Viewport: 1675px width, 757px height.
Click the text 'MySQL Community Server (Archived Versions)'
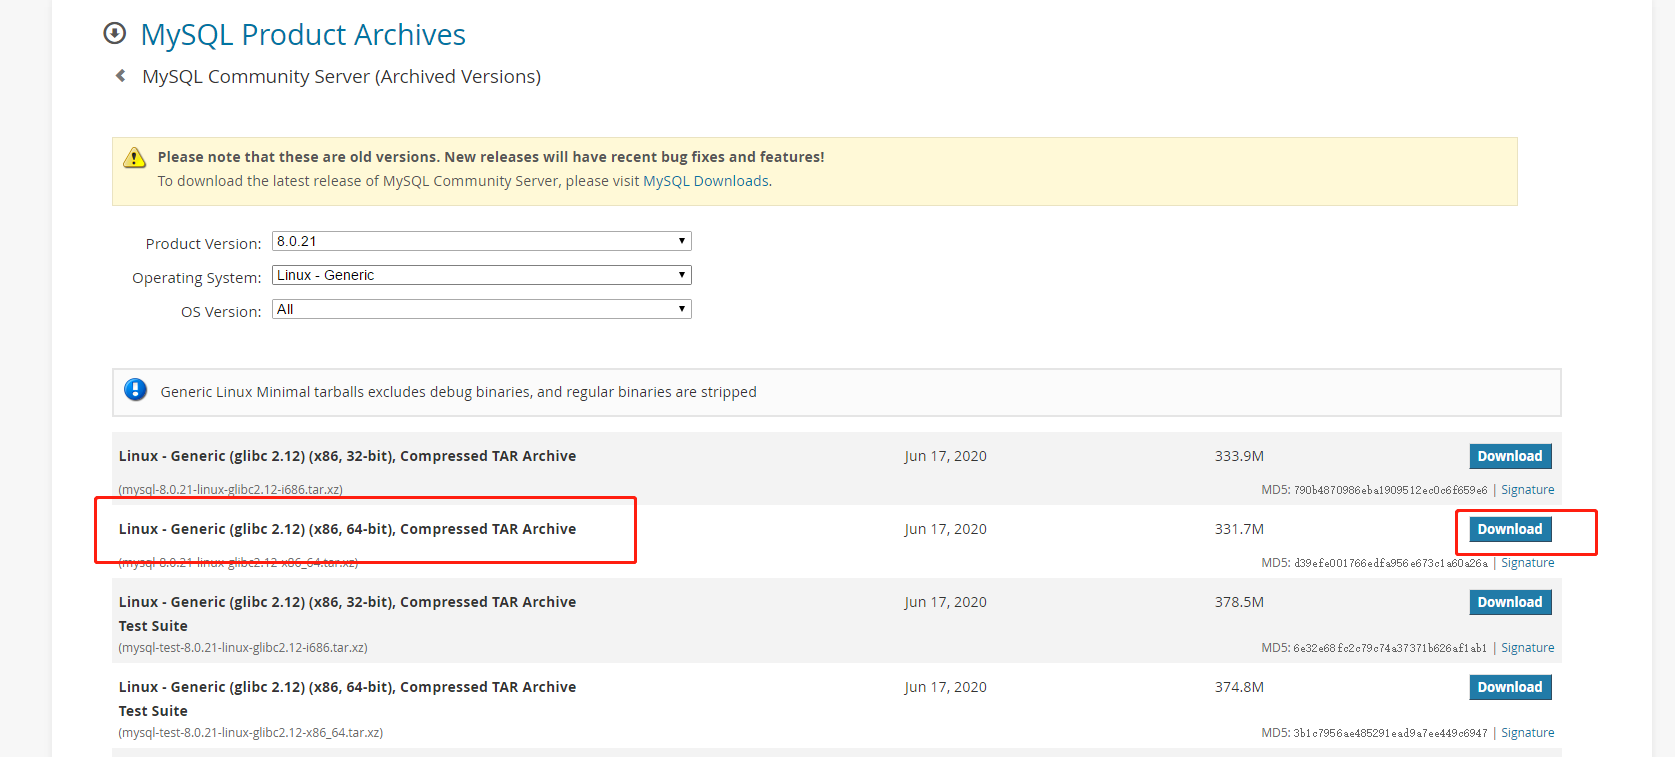341,77
